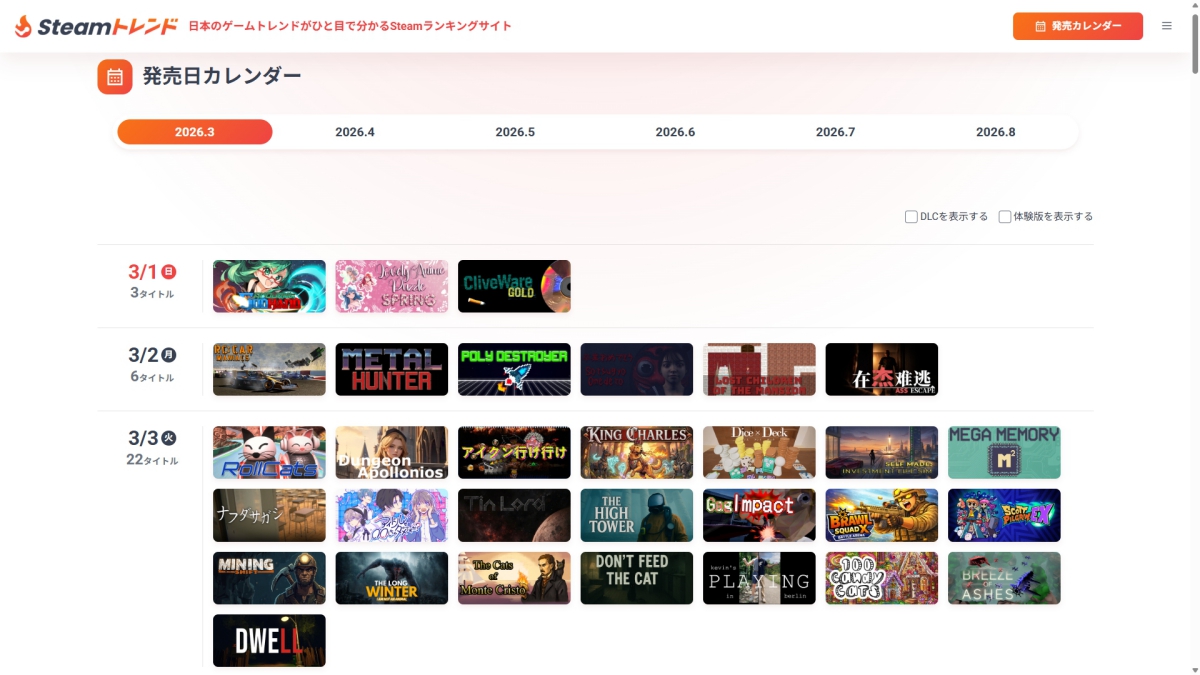Click the Steam Trend flame logo

pyautogui.click(x=23, y=26)
